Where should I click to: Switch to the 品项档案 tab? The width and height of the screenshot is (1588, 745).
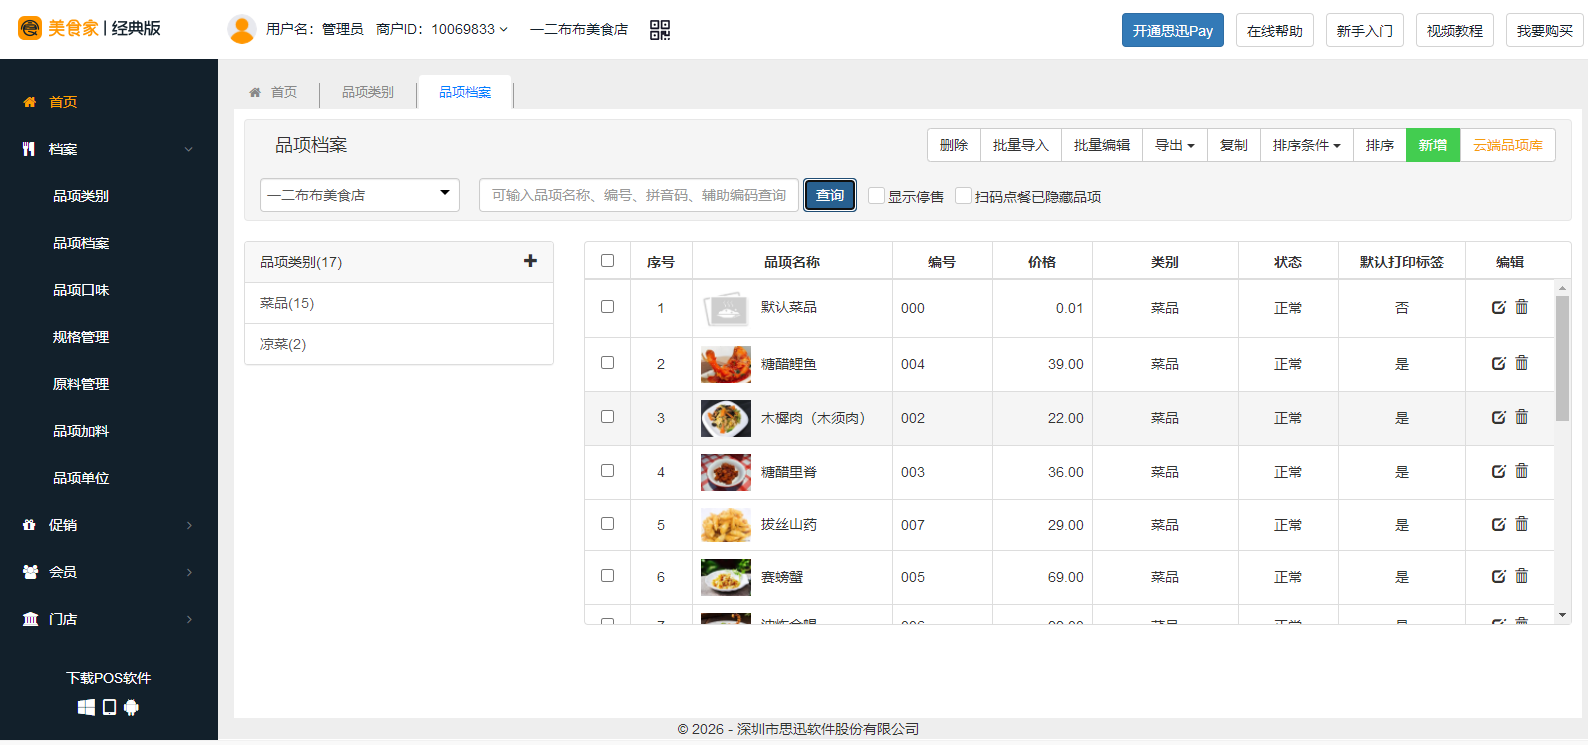click(465, 92)
